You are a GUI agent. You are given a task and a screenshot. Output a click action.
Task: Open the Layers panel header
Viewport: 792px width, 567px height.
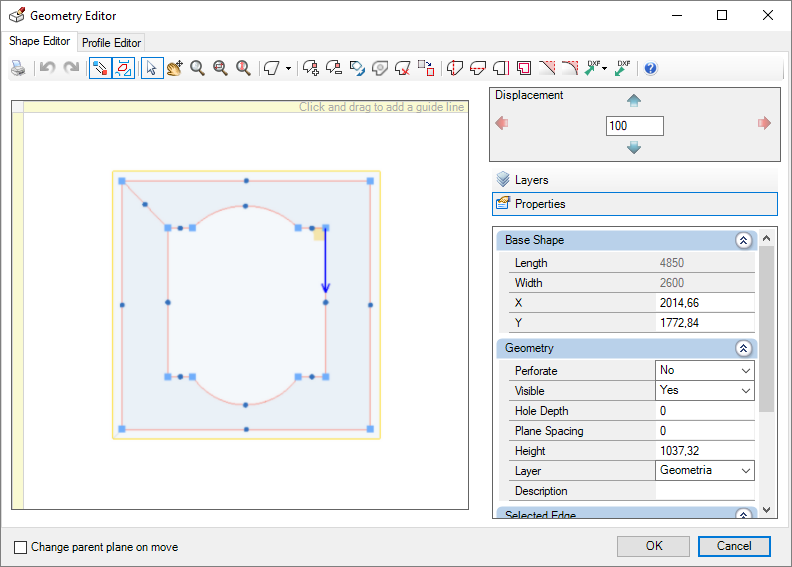pyautogui.click(x=634, y=180)
